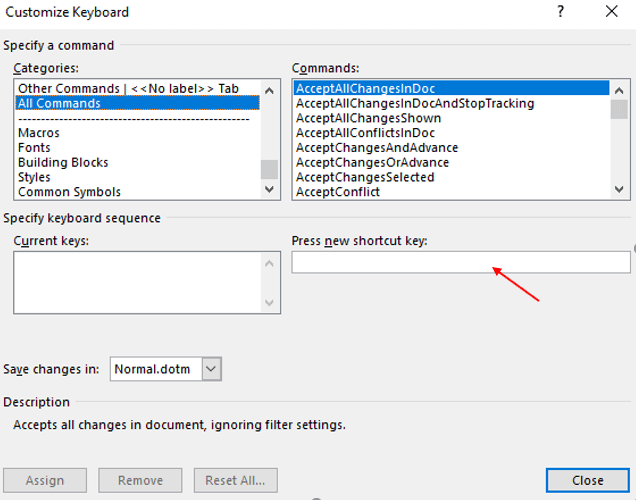
Task: Choose Fonts category
Action: click(x=34, y=148)
